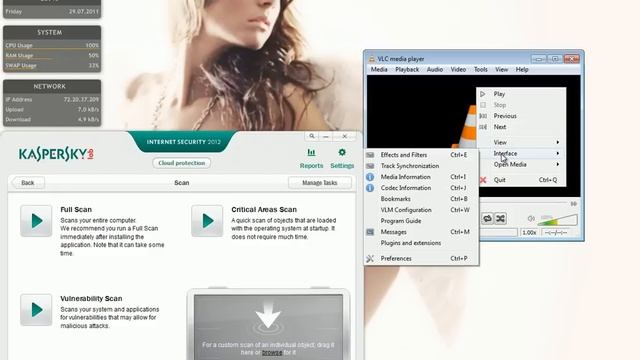Click the Codec Information info icon

pyautogui.click(x=370, y=188)
